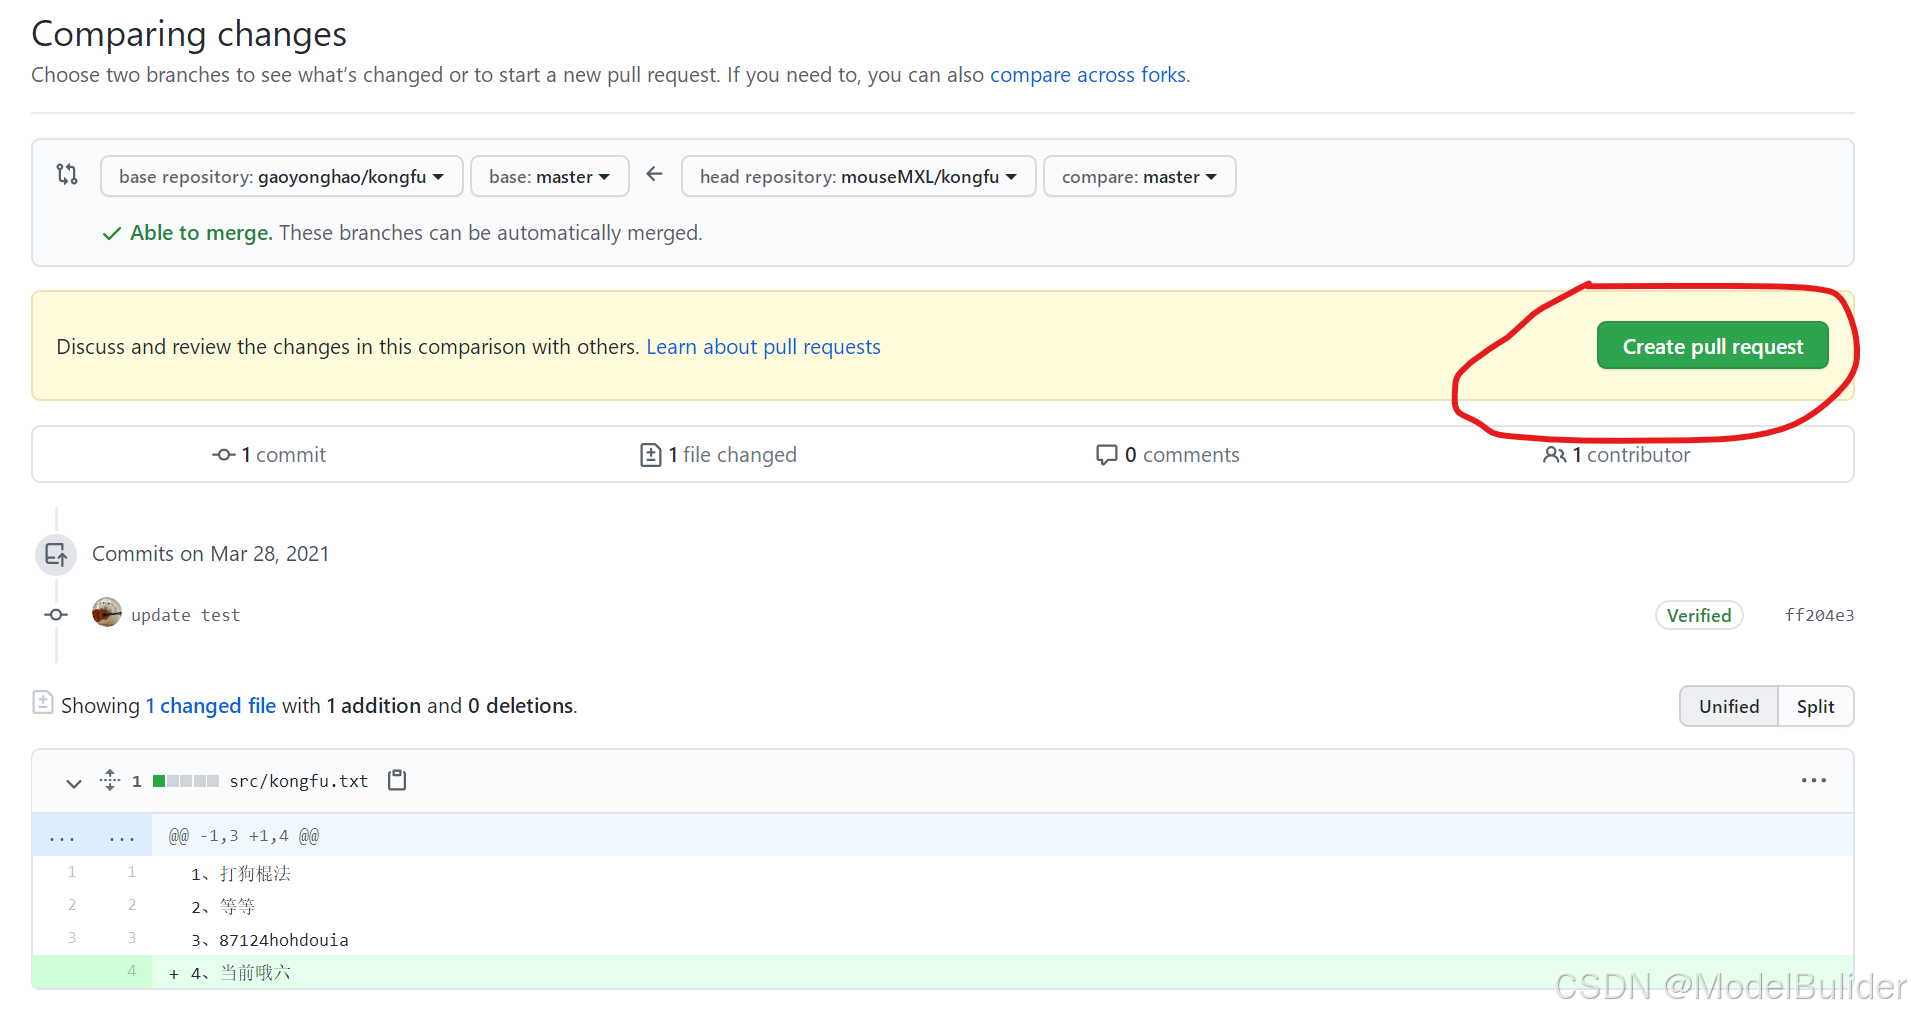Follow the compare across forks link
The image size is (1911, 1018).
tap(1088, 74)
